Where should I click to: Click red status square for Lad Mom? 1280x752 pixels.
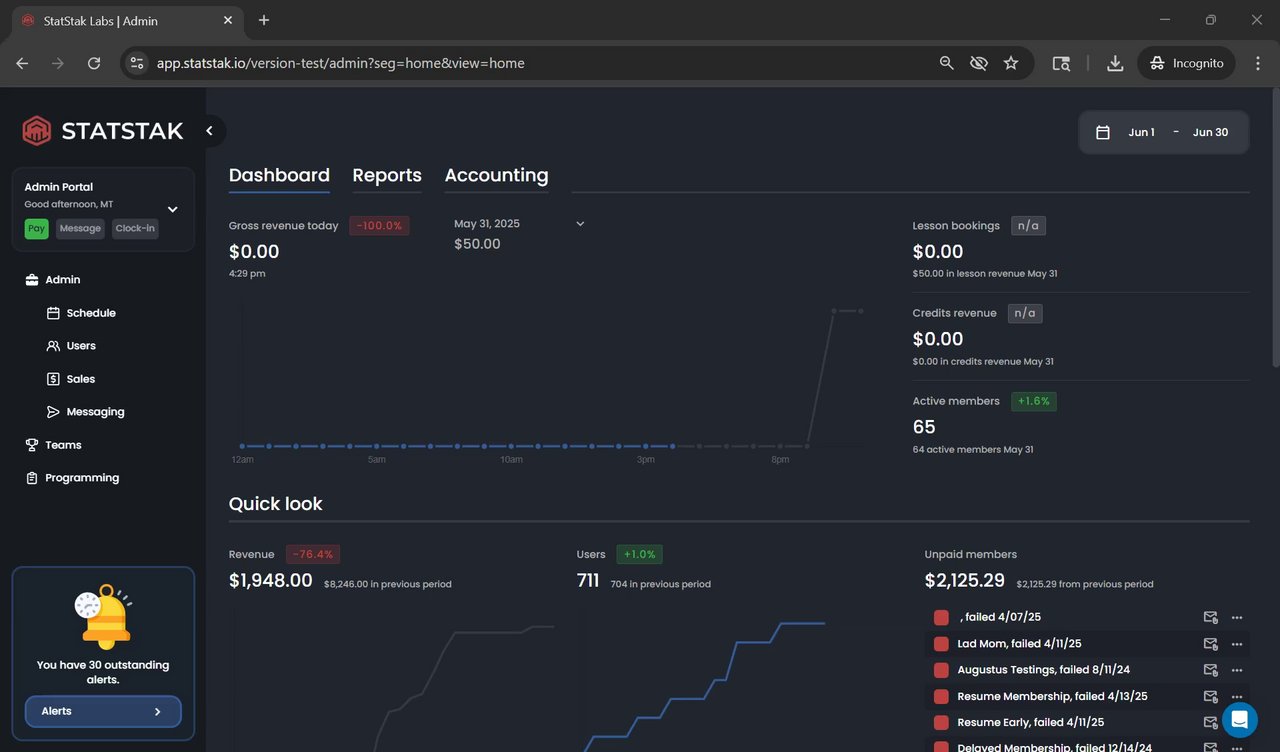click(941, 644)
